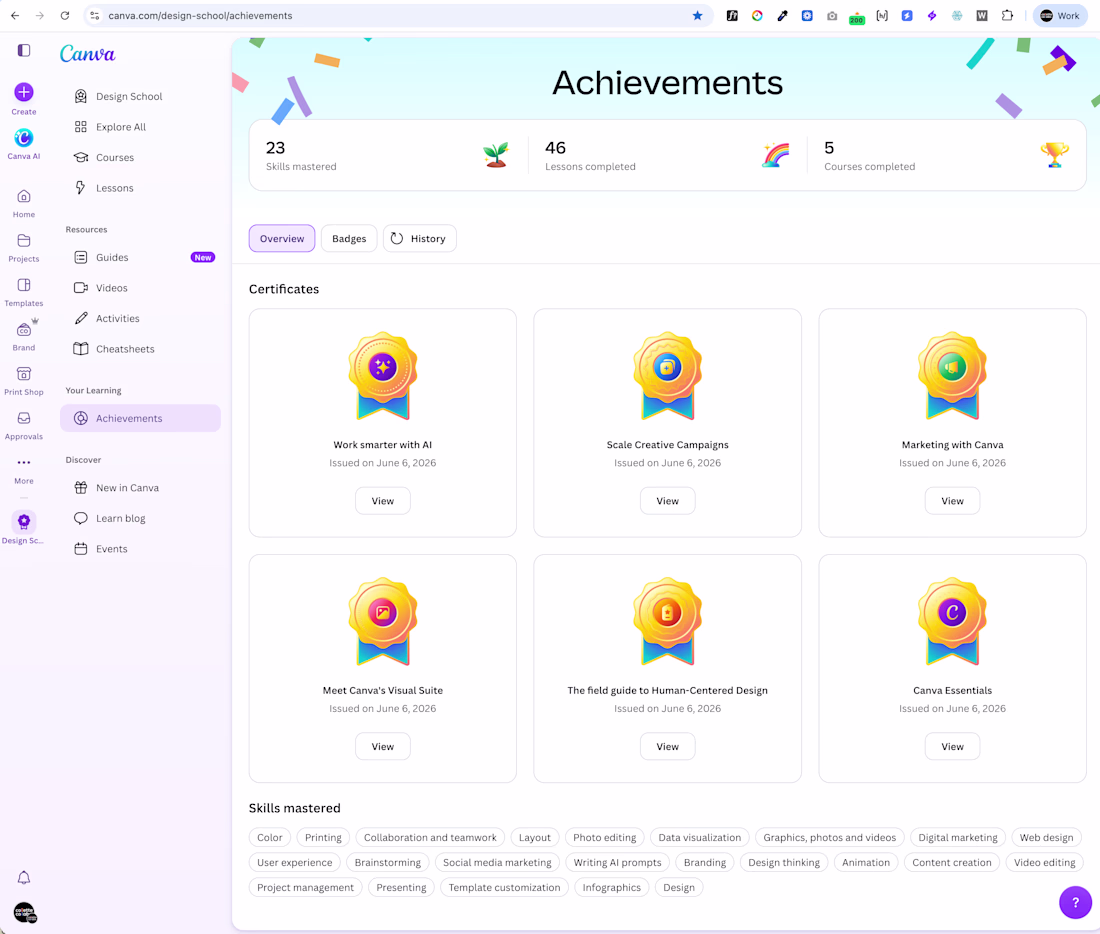Open Videos sidebar item
1100x934 pixels.
140,288
